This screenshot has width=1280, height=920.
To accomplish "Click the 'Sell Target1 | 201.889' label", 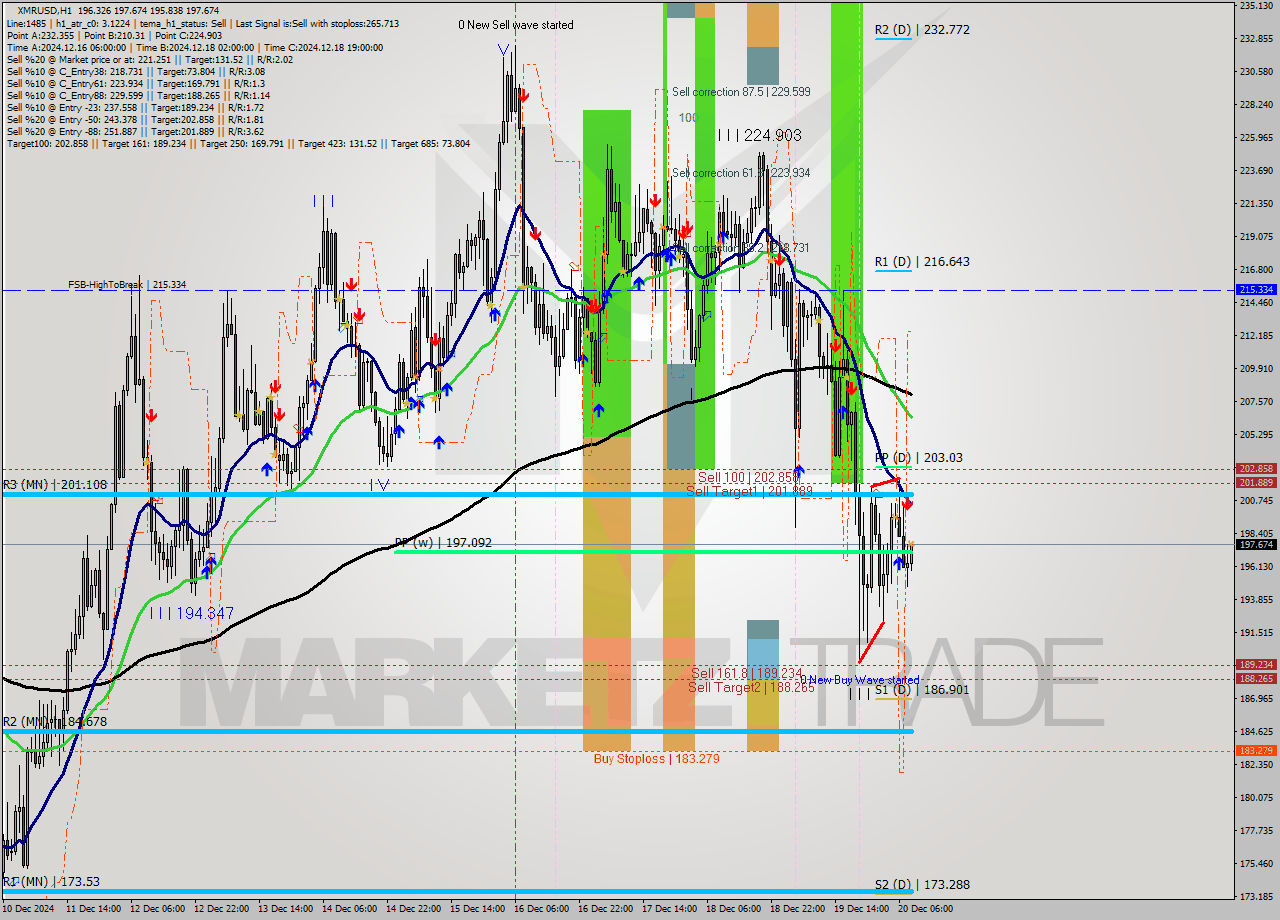I will tap(749, 491).
